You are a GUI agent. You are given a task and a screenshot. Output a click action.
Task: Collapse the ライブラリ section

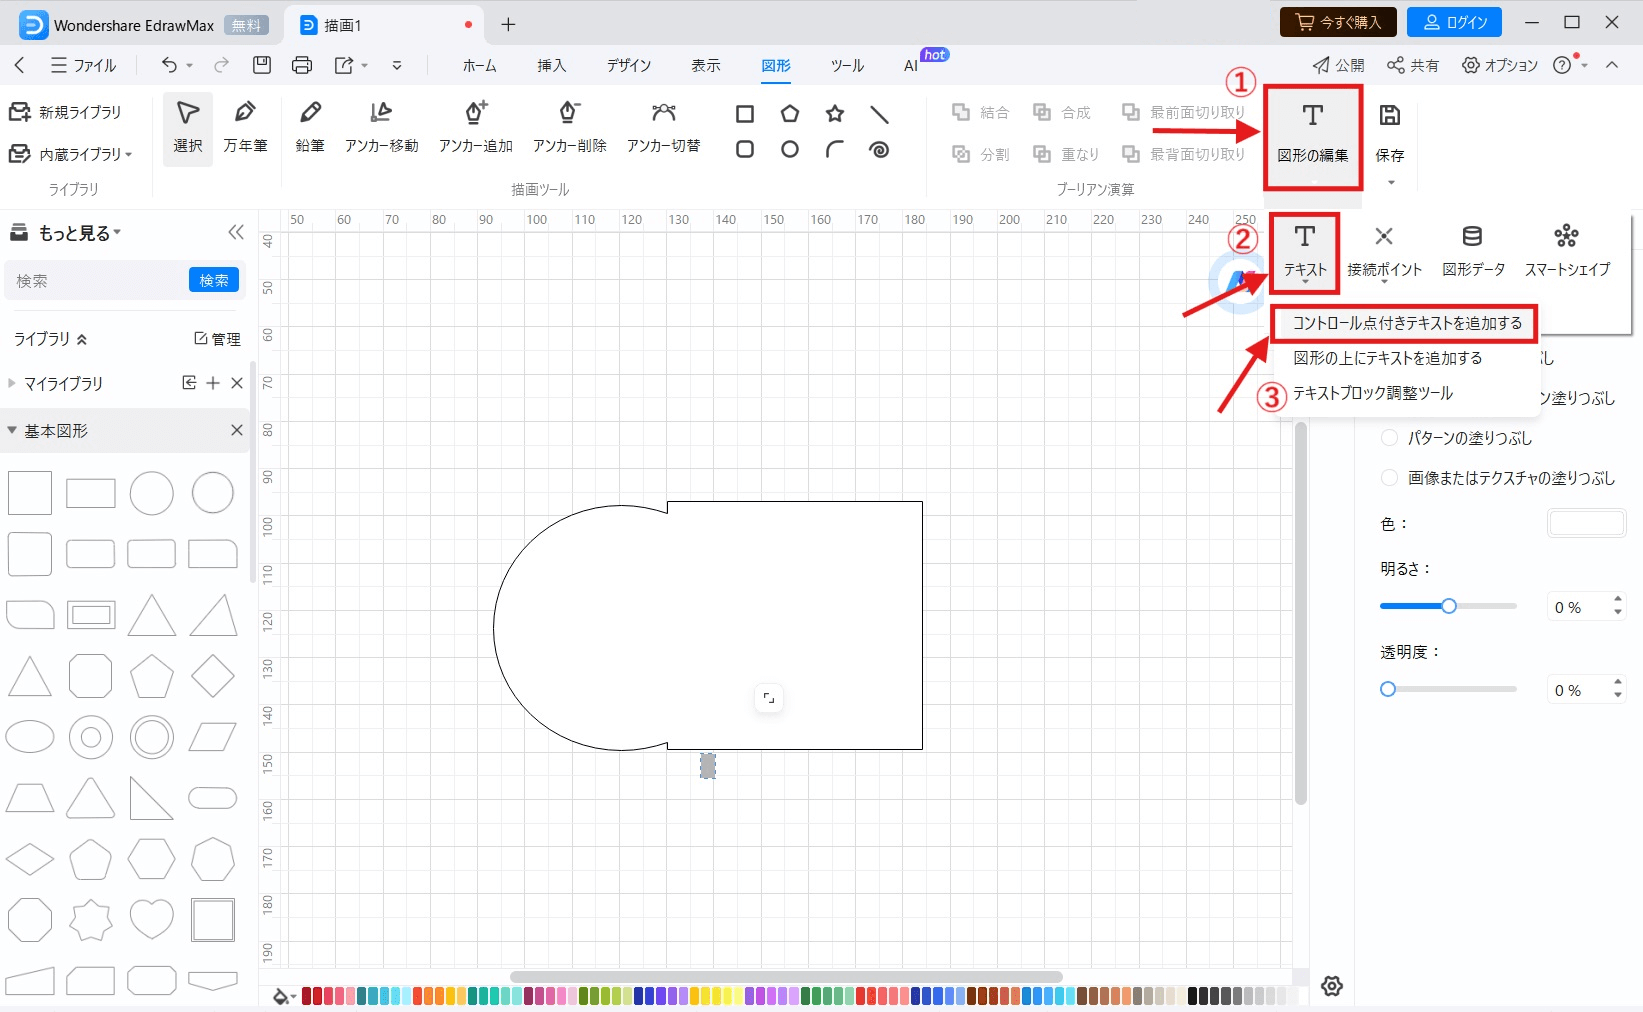click(x=82, y=340)
